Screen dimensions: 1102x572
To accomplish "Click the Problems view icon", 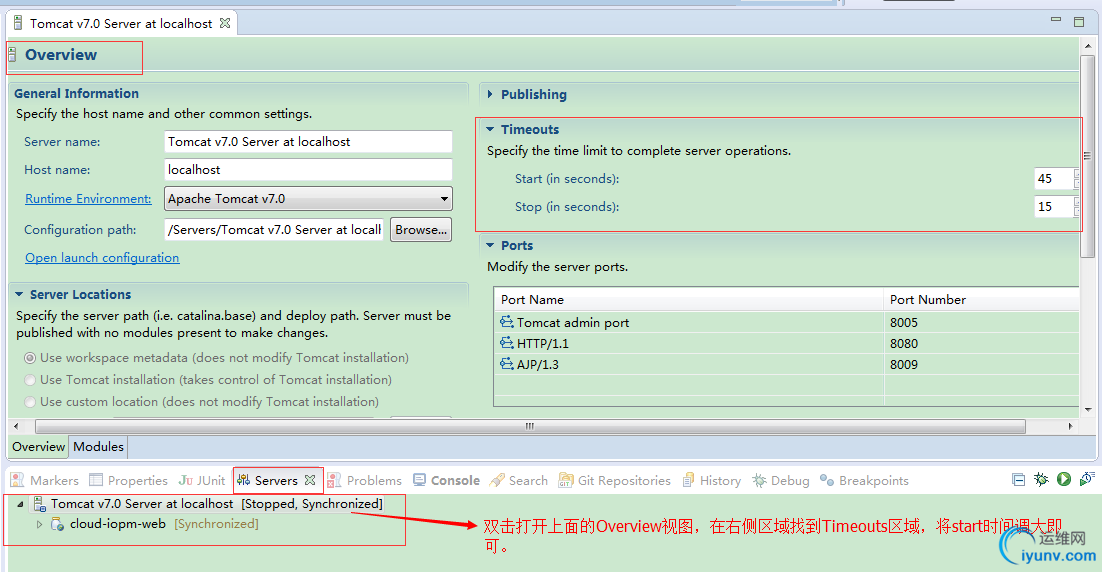I will (x=335, y=480).
